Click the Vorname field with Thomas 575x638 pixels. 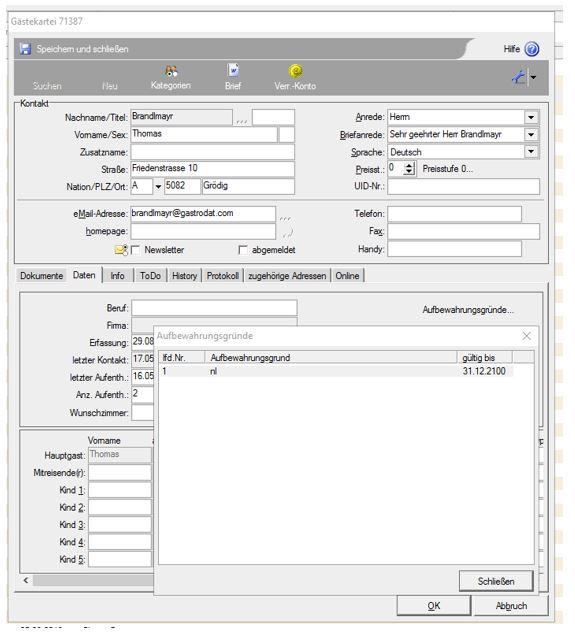pyautogui.click(x=203, y=135)
